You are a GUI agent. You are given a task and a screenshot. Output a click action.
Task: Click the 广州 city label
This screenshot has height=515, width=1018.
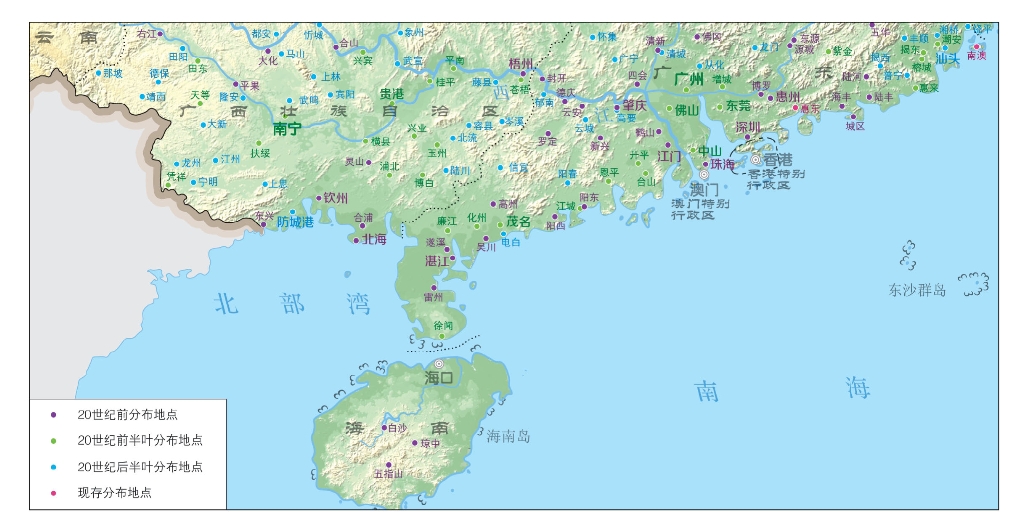[689, 80]
